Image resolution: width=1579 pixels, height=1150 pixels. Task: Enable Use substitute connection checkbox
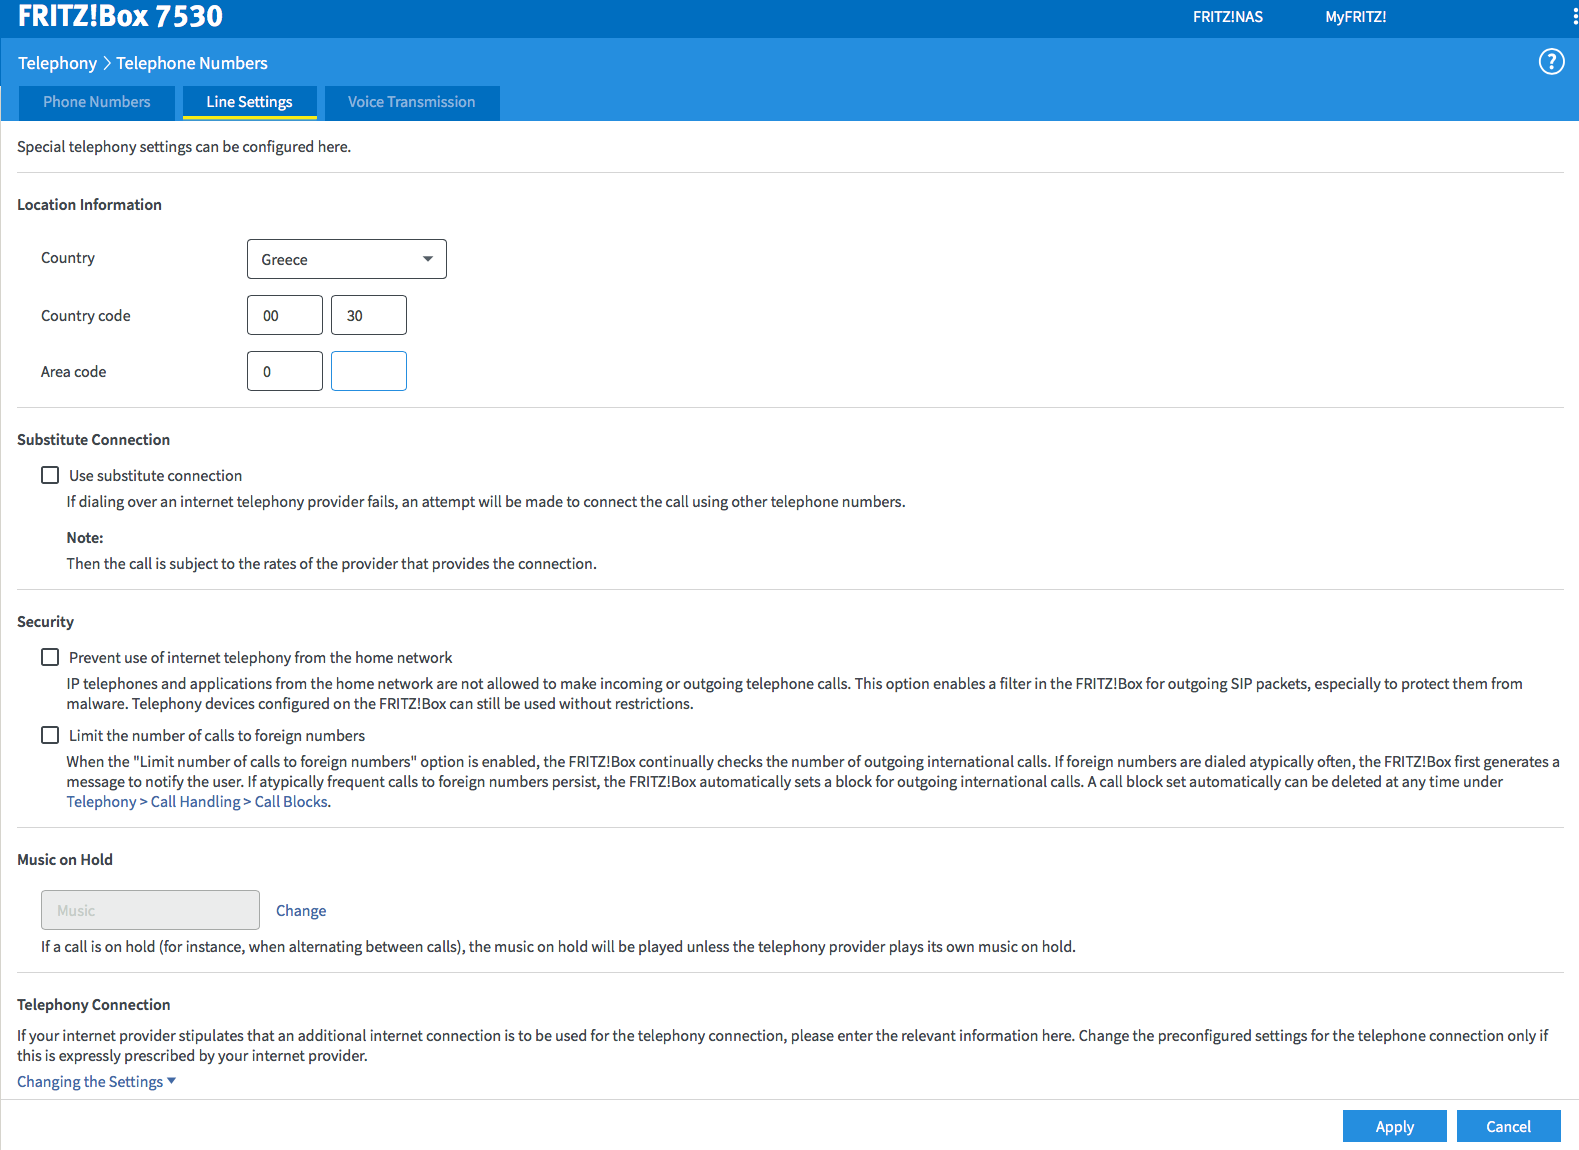[x=50, y=475]
